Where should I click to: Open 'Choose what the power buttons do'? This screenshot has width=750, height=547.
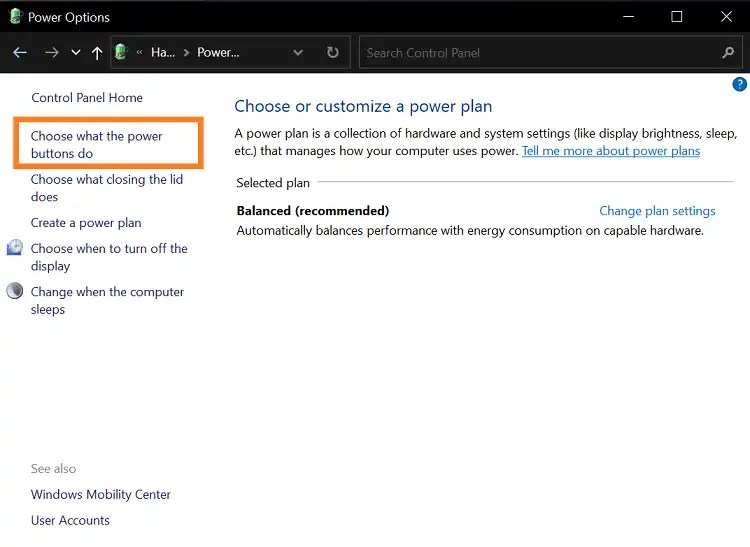pyautogui.click(x=96, y=144)
